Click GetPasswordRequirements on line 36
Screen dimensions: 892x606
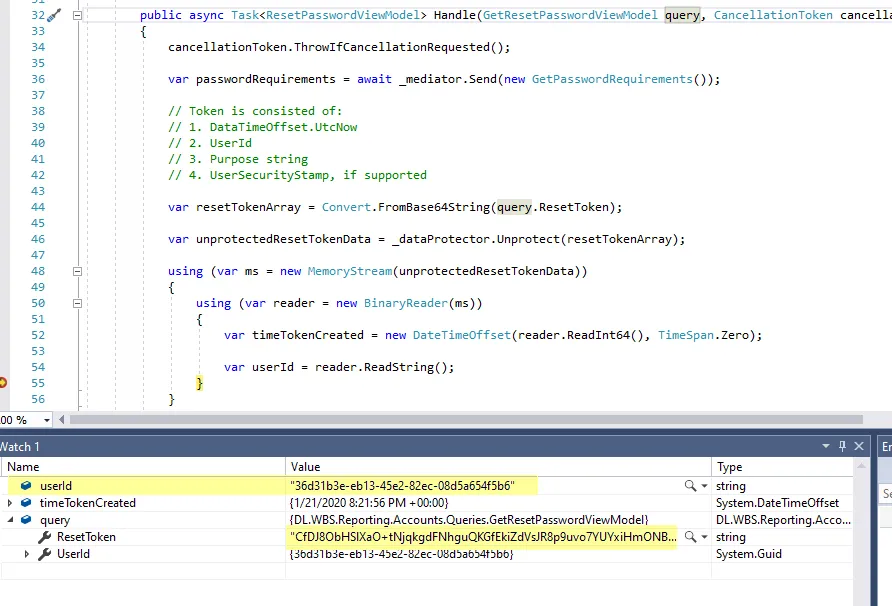(612, 79)
